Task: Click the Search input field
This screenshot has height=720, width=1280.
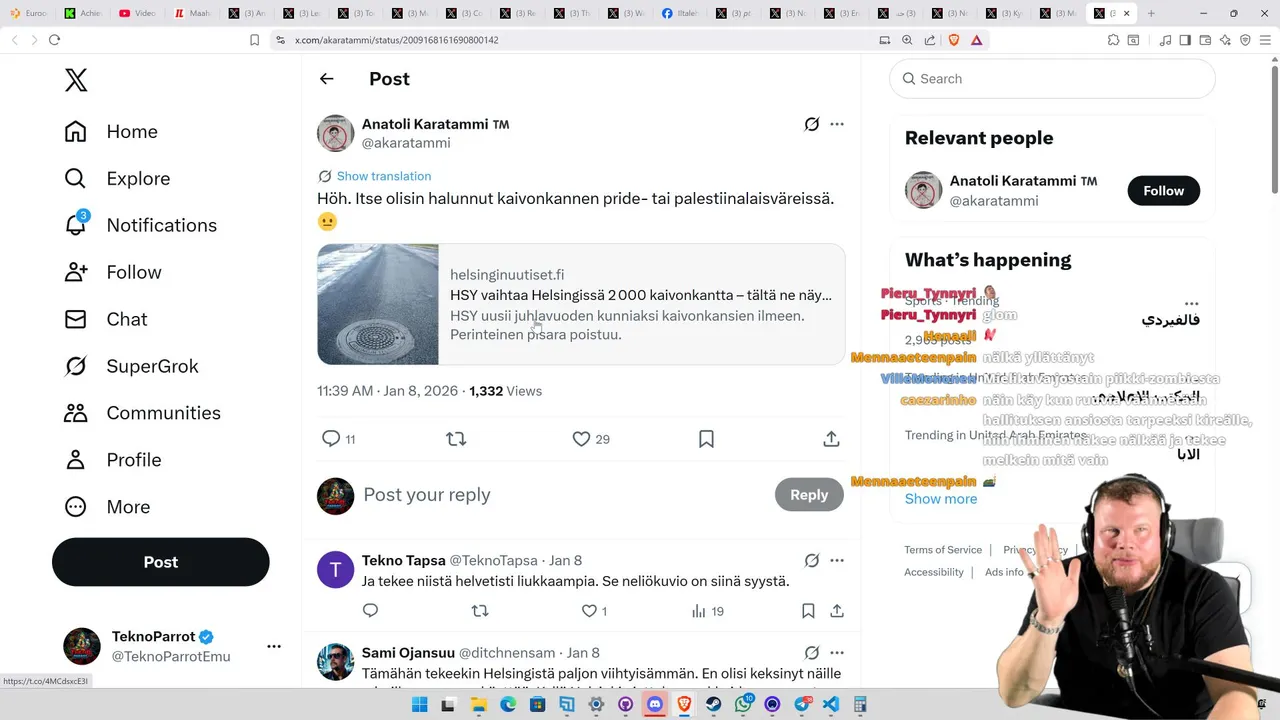Action: pyautogui.click(x=1052, y=79)
